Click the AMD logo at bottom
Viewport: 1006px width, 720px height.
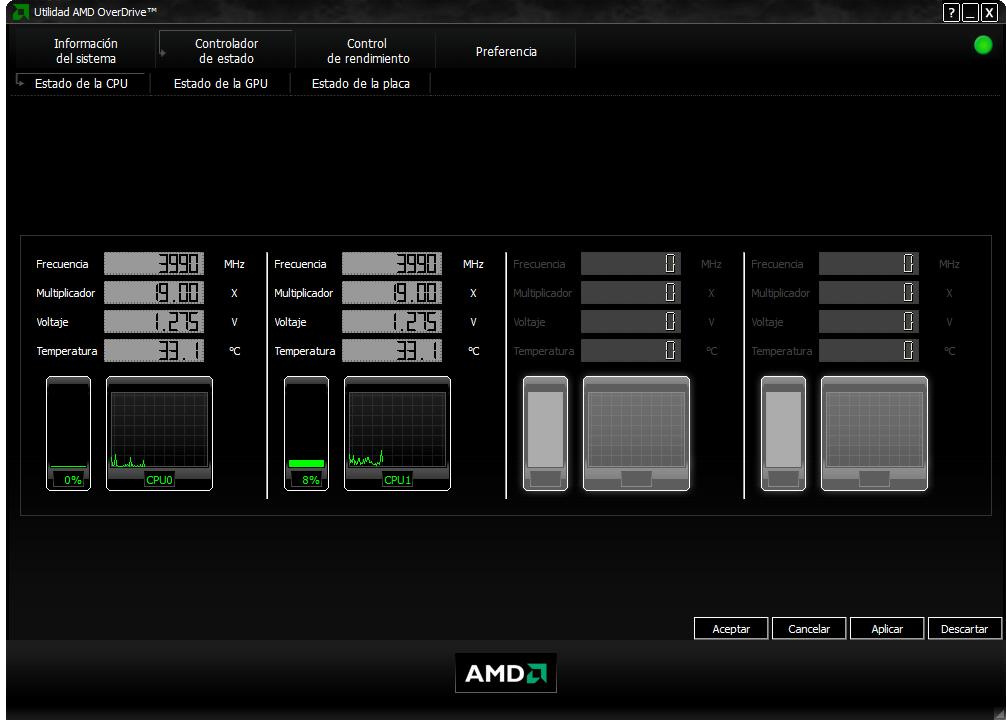[505, 673]
